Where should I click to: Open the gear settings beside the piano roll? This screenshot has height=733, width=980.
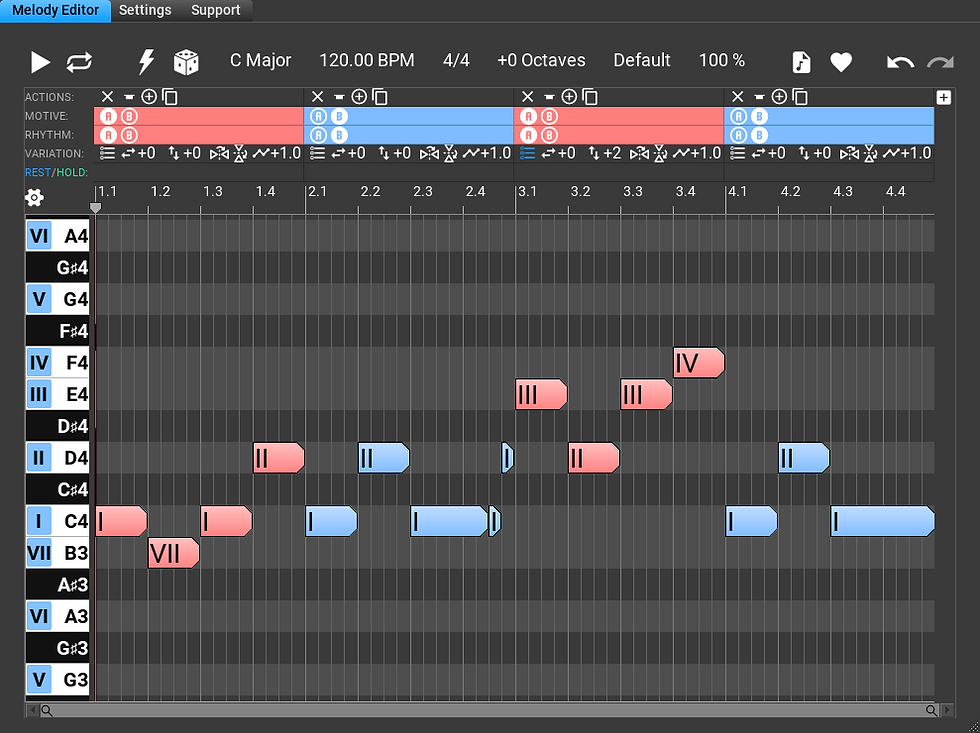point(34,197)
